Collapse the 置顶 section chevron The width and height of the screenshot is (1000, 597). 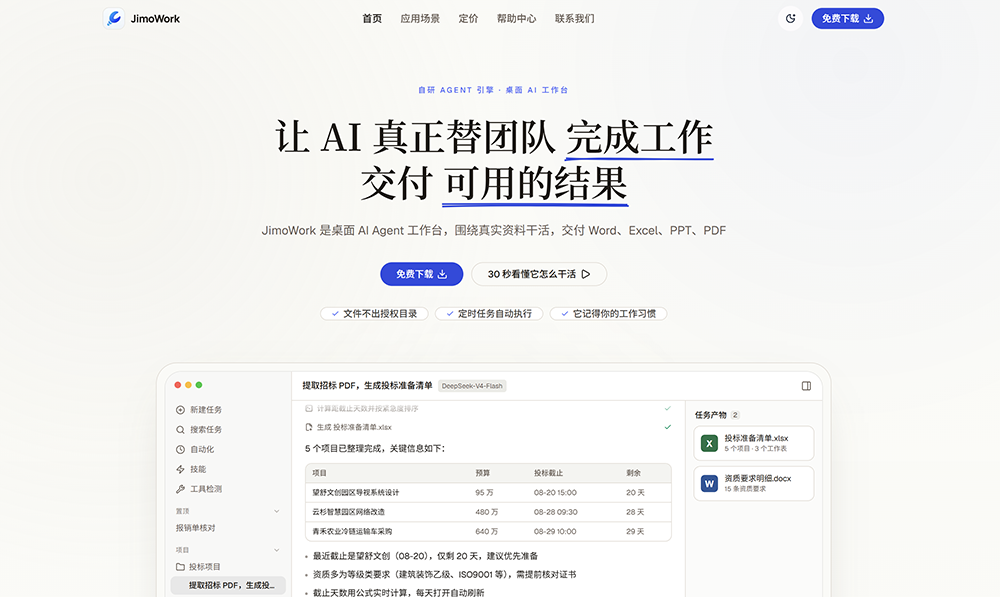click(x=277, y=511)
